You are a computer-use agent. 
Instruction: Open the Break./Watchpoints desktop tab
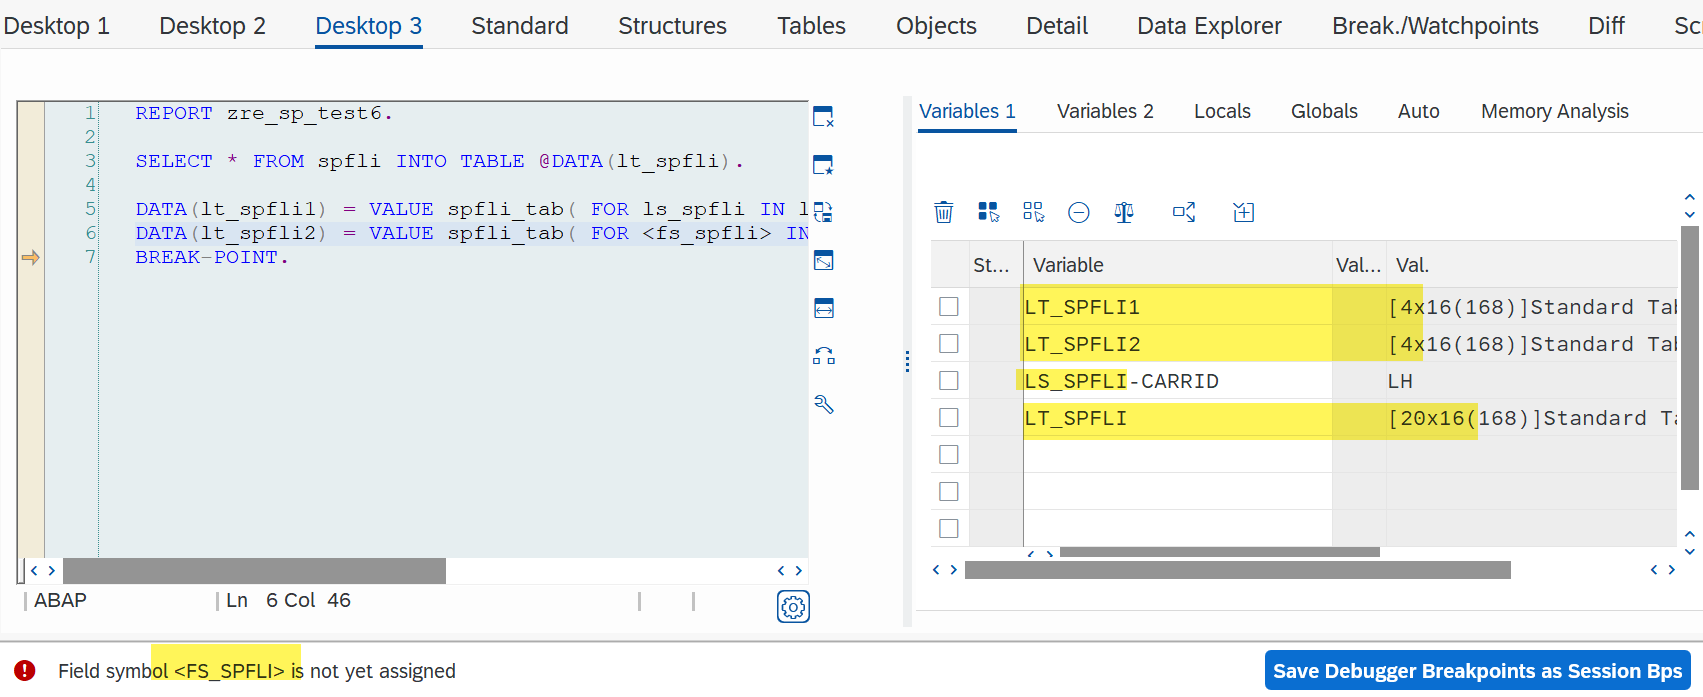click(x=1434, y=26)
